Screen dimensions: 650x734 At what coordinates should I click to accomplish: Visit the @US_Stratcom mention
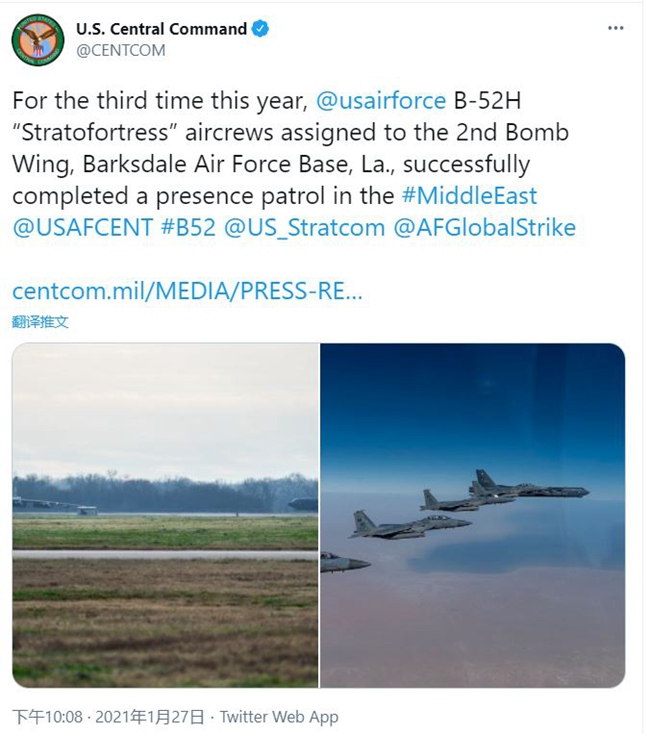[x=303, y=227]
